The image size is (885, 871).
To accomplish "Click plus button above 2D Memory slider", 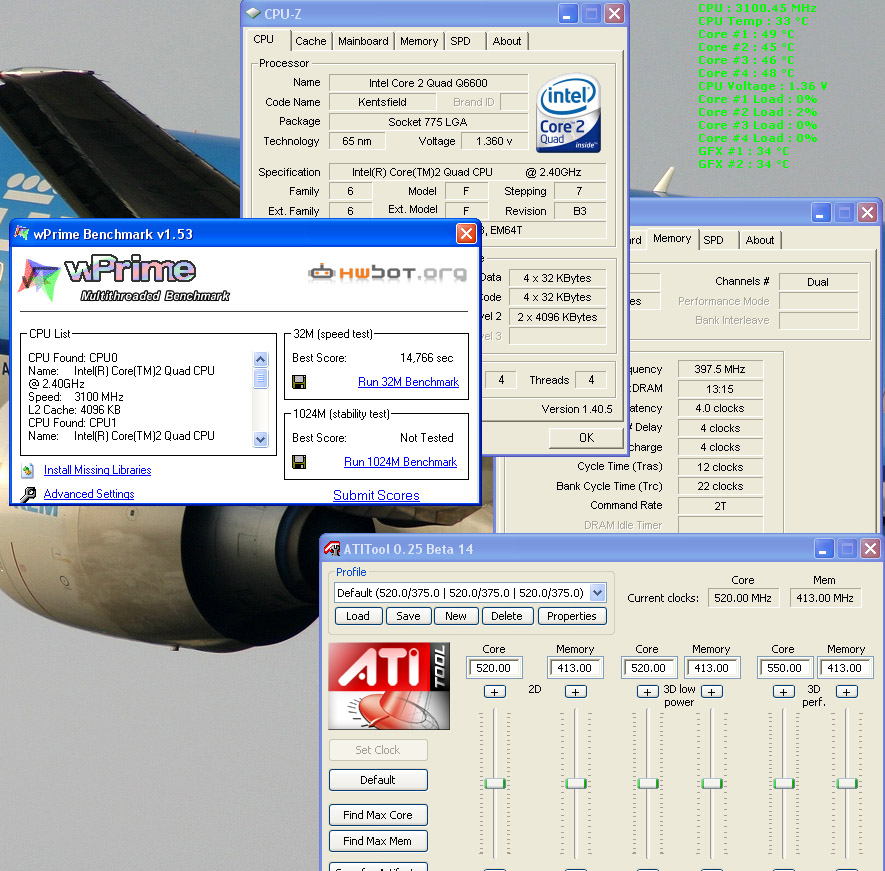I will [576, 691].
